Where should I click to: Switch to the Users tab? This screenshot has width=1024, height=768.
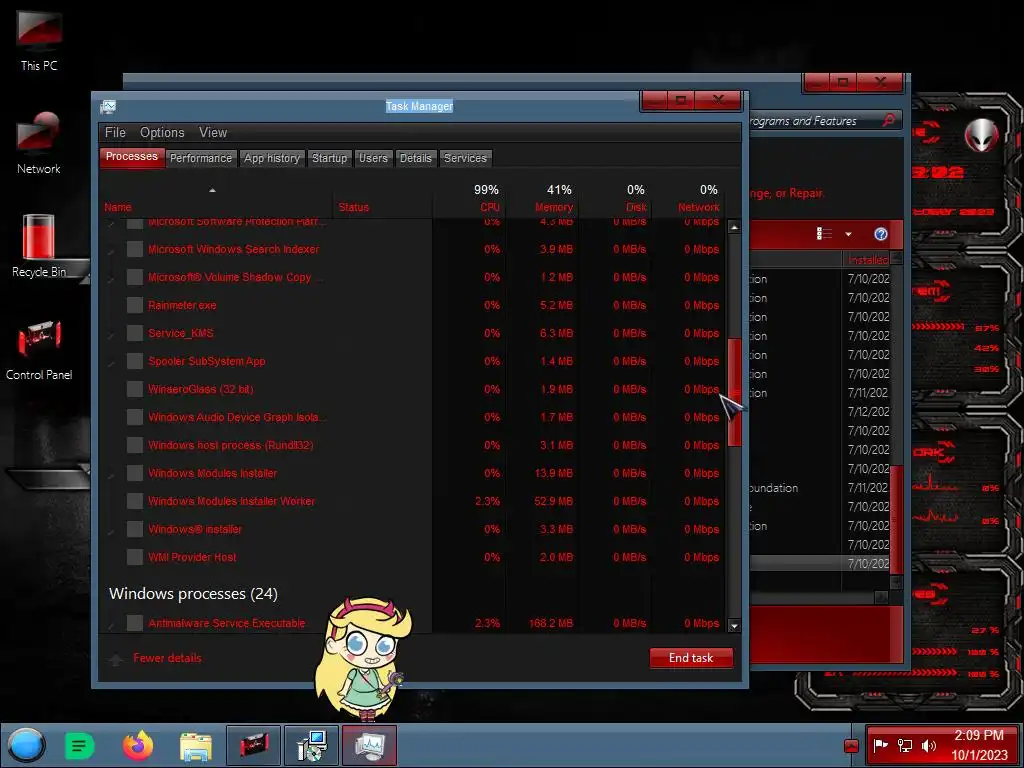click(373, 158)
